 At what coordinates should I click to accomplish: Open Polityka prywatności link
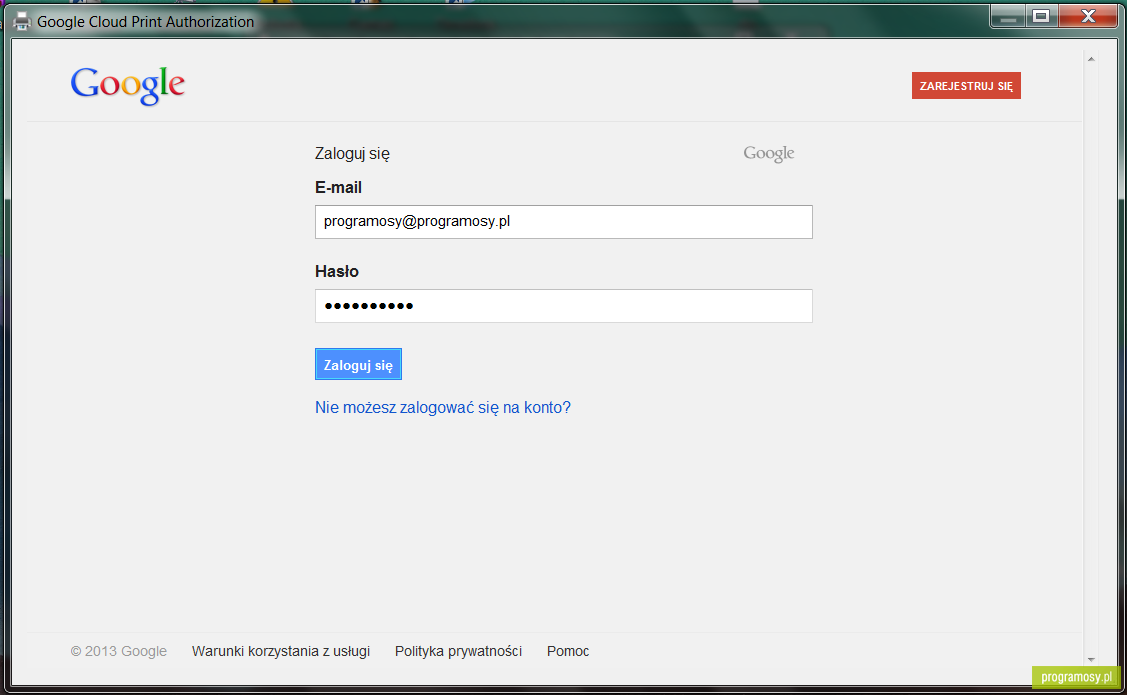(459, 651)
